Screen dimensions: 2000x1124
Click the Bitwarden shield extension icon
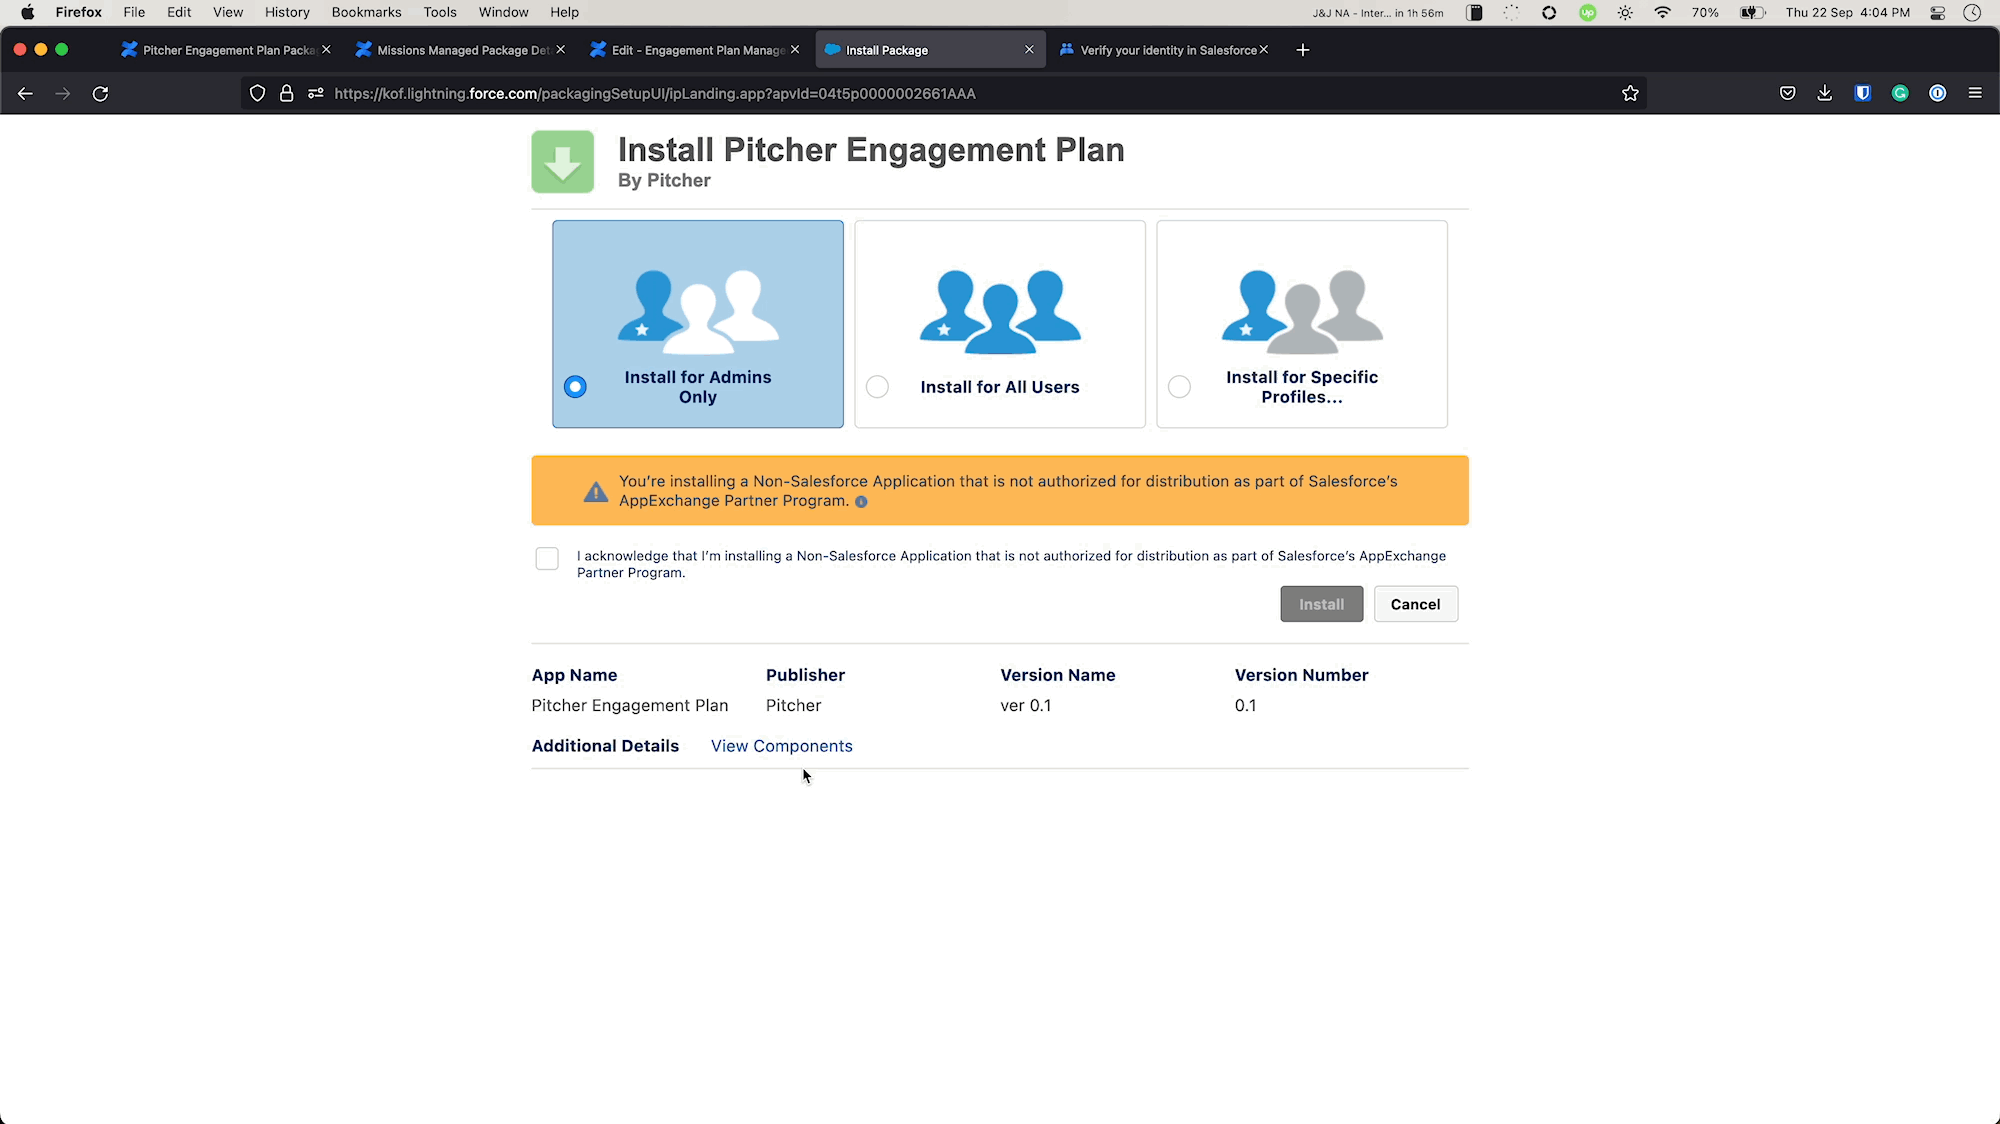pos(1863,94)
